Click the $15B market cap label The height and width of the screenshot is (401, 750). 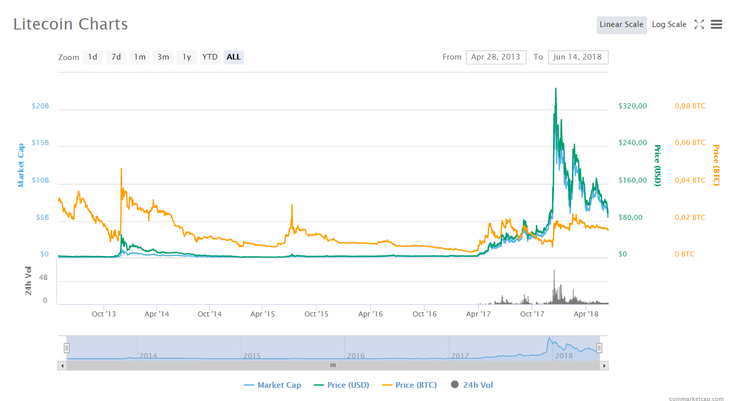[40, 143]
